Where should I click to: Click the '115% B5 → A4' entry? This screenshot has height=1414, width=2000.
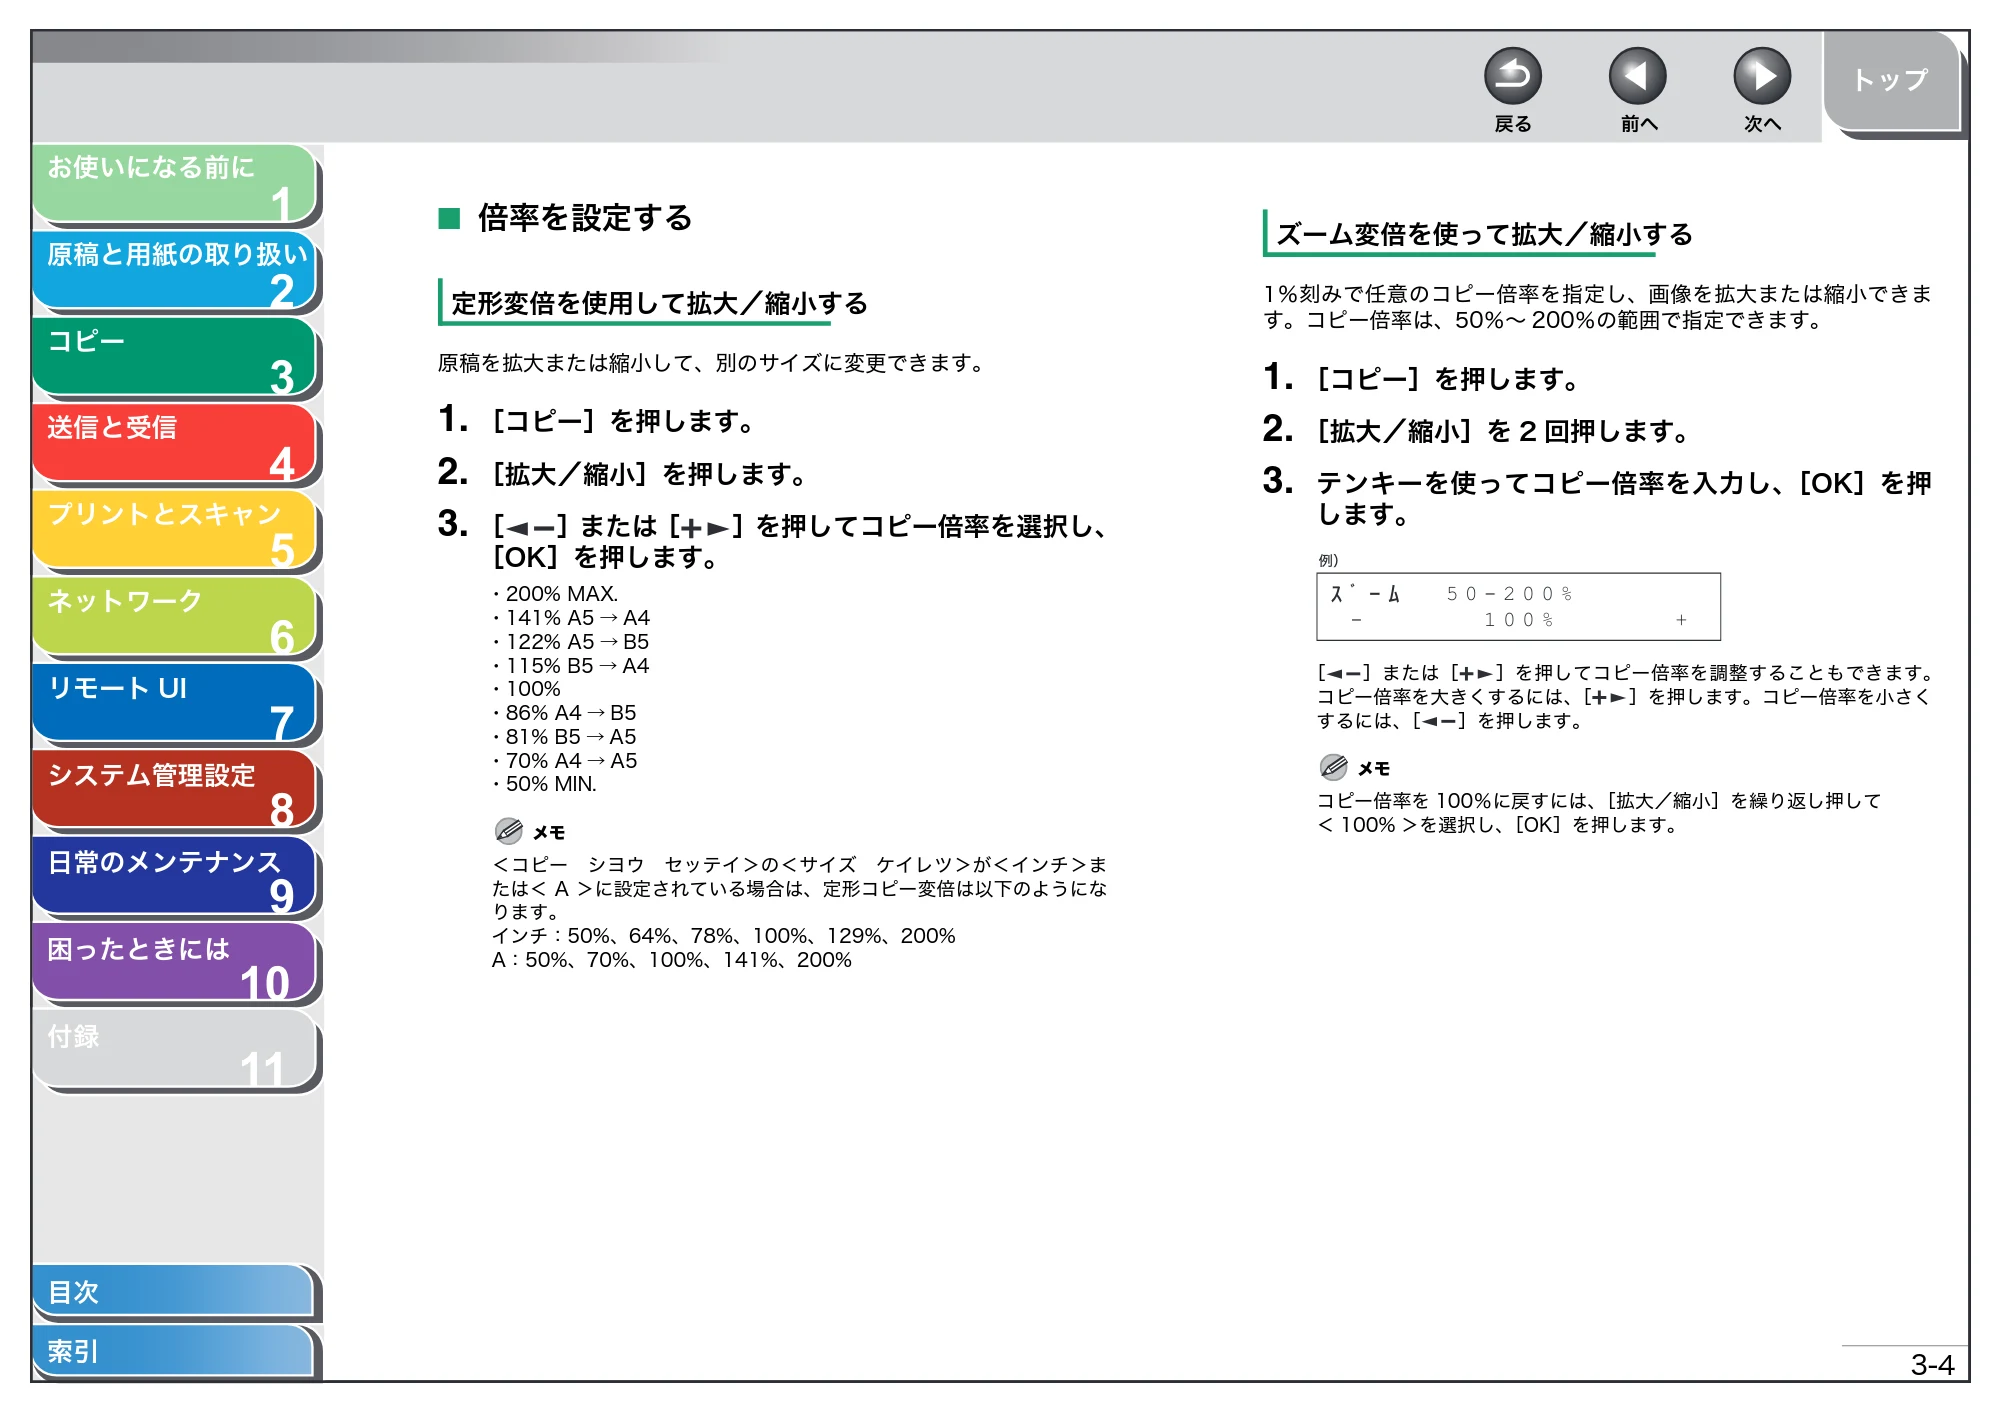[577, 666]
